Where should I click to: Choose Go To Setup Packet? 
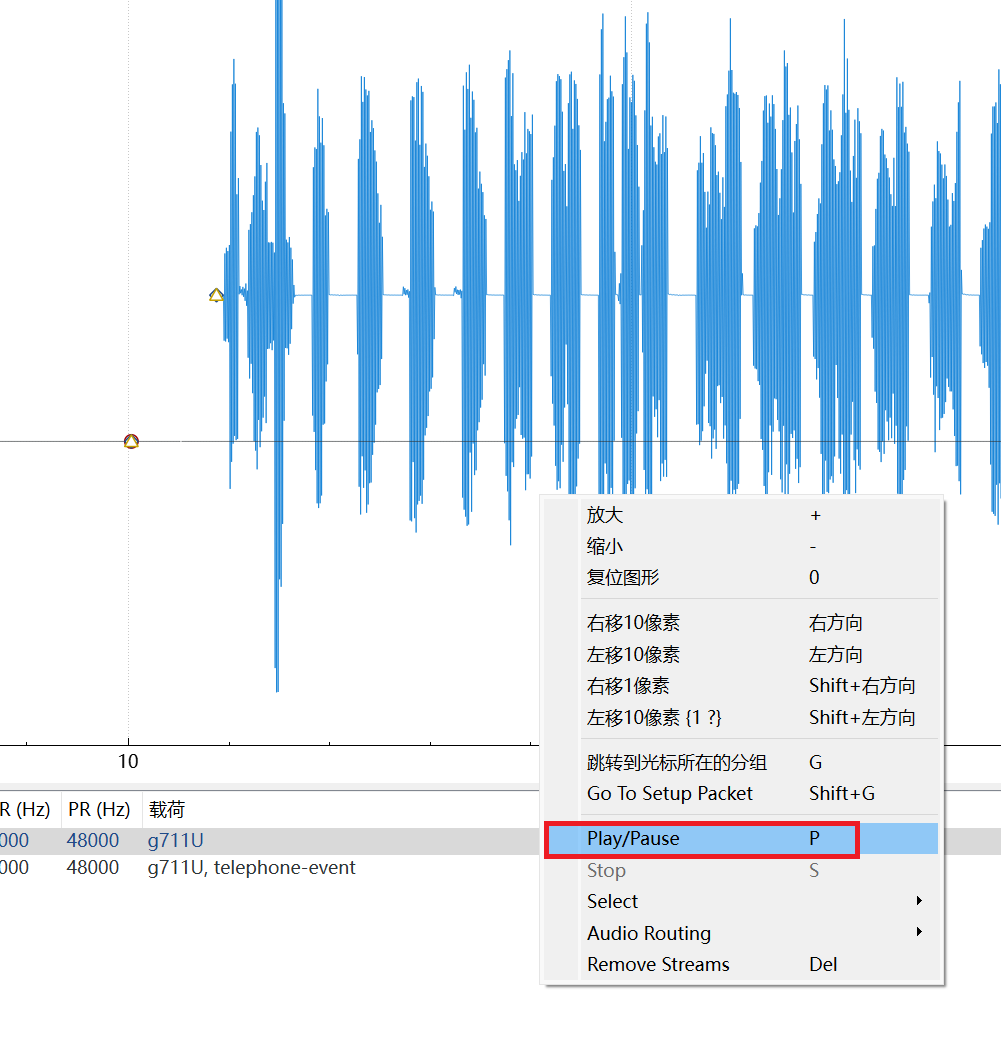click(x=742, y=794)
